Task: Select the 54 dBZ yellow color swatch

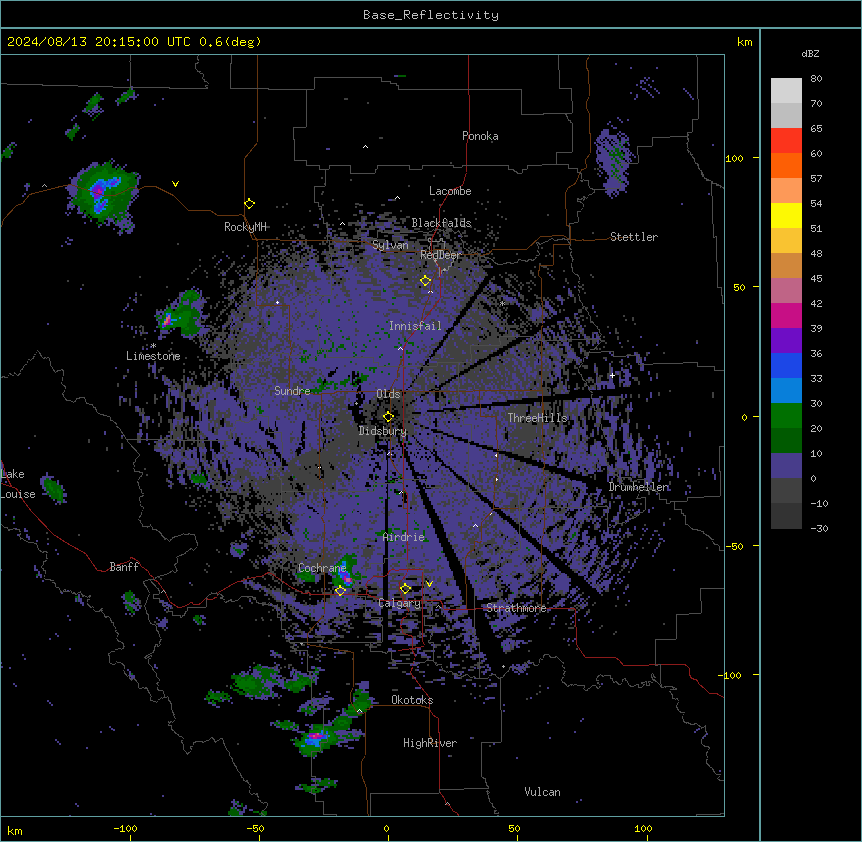Action: pos(786,215)
